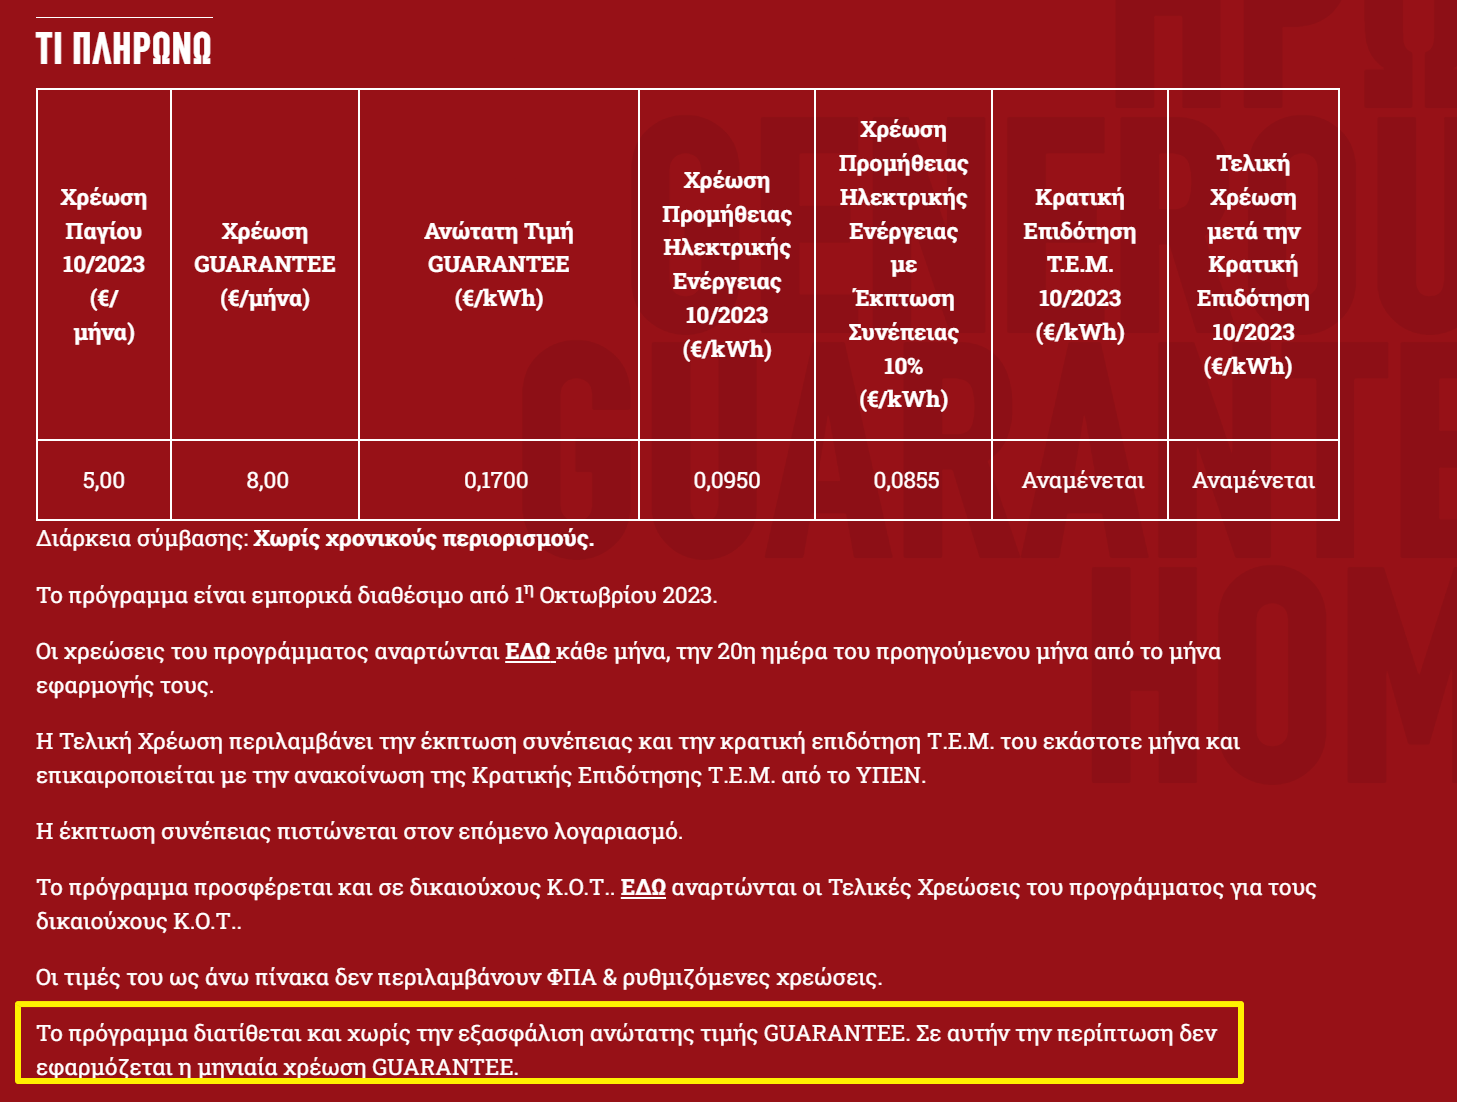Select the 5,00 fixed charge value

(104, 481)
